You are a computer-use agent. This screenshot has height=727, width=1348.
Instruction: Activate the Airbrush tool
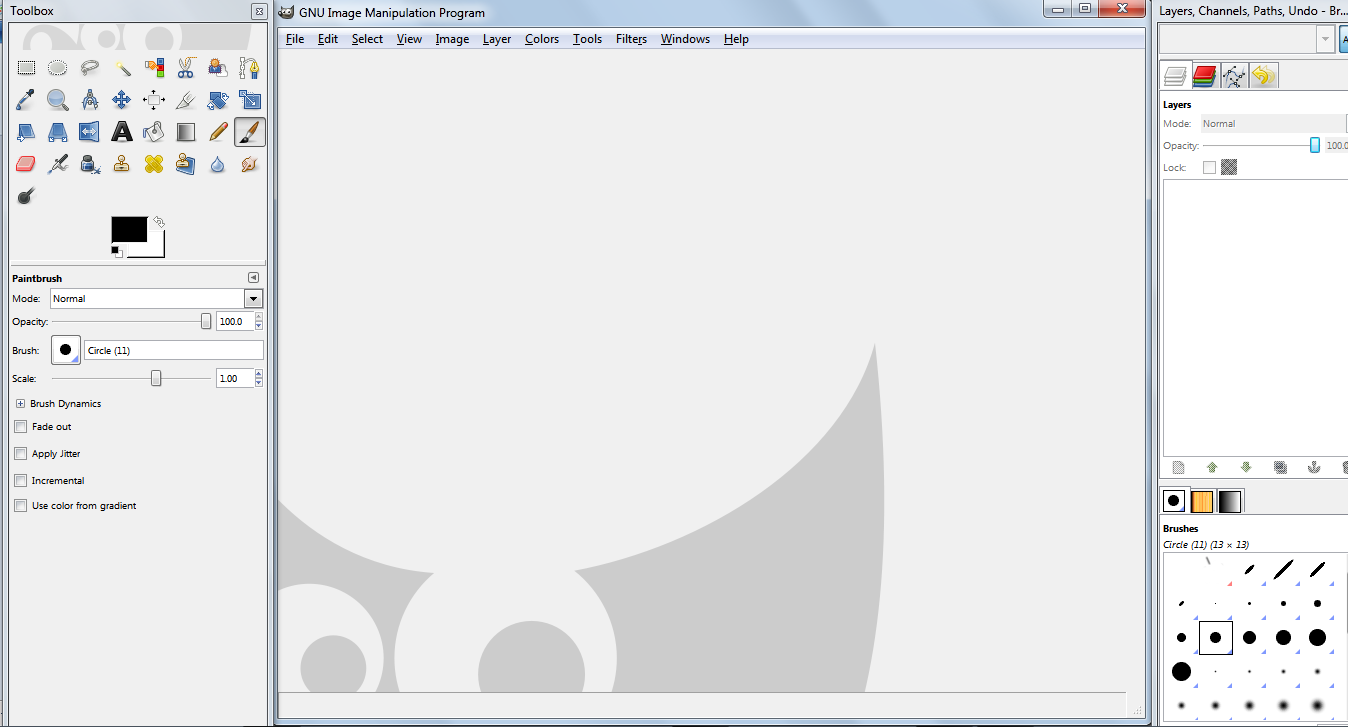[x=58, y=164]
